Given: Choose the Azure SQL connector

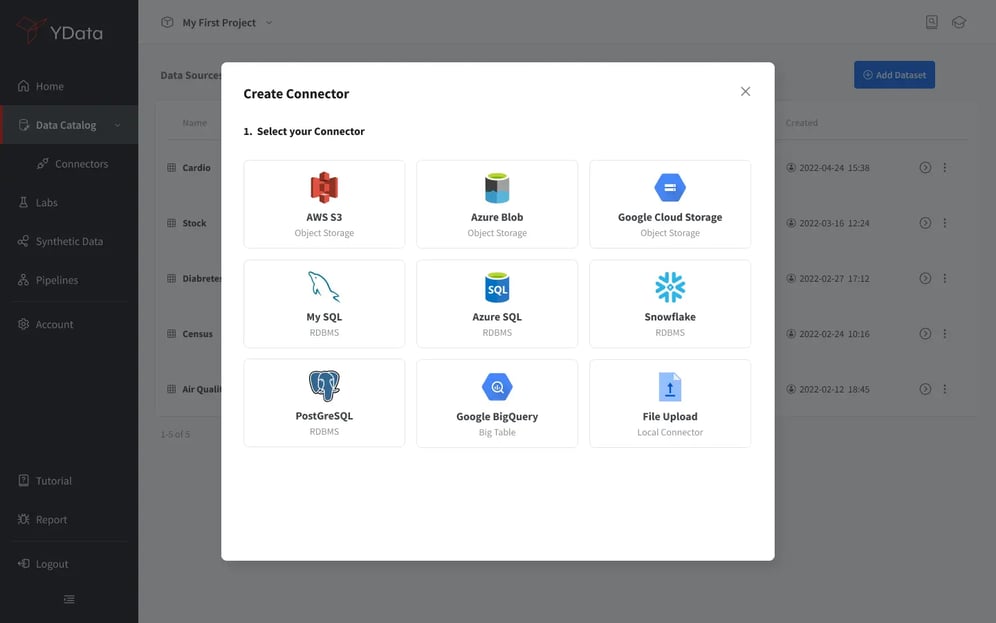Looking at the screenshot, I should point(497,304).
